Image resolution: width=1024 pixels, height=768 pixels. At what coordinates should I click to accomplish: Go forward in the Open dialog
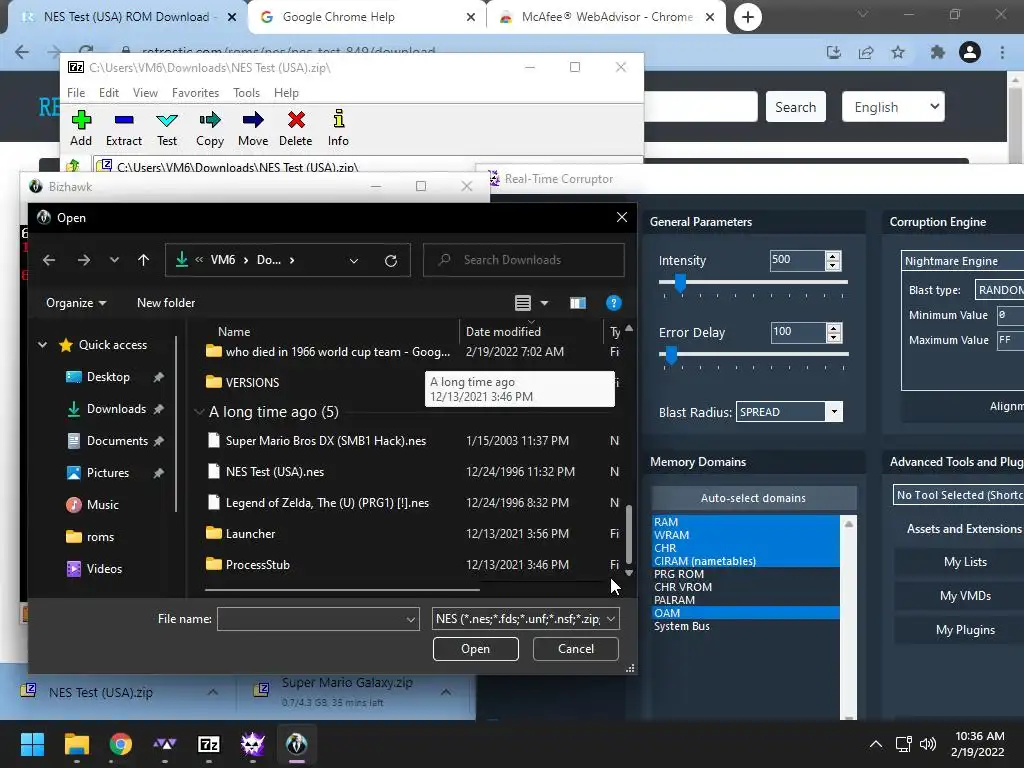click(x=84, y=260)
